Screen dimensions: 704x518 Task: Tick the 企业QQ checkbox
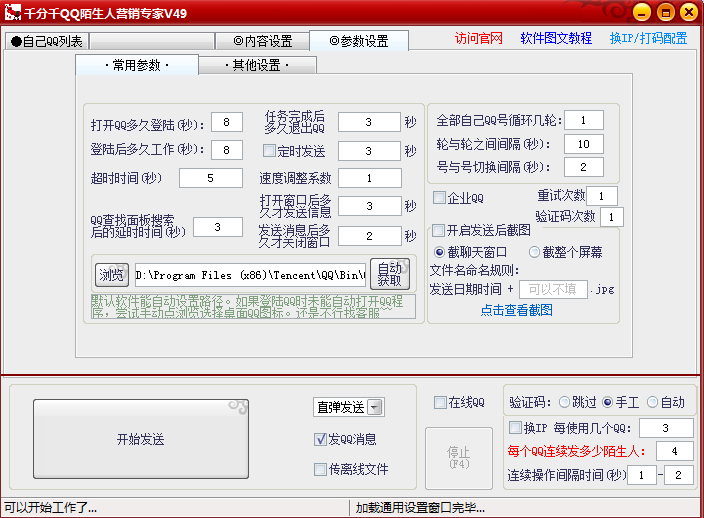439,198
